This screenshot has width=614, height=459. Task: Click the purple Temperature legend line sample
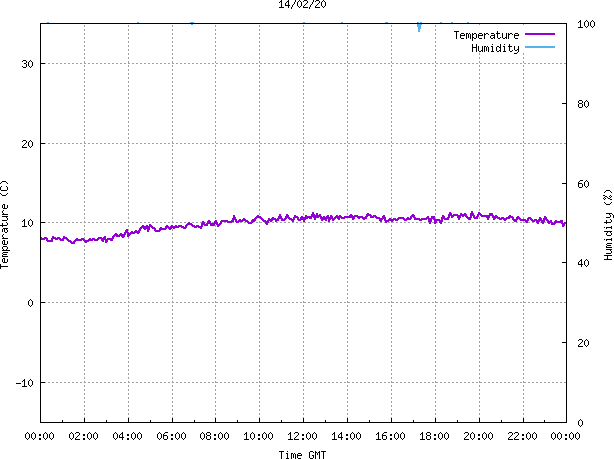pyautogui.click(x=540, y=34)
